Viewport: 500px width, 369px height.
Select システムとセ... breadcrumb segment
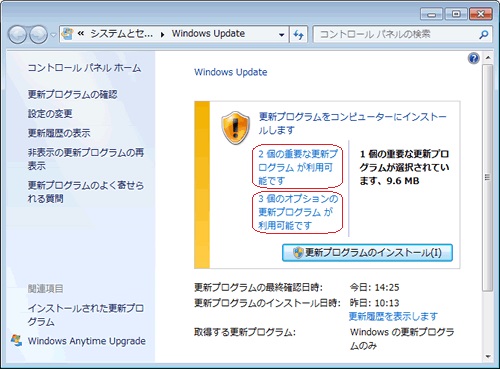[x=122, y=34]
